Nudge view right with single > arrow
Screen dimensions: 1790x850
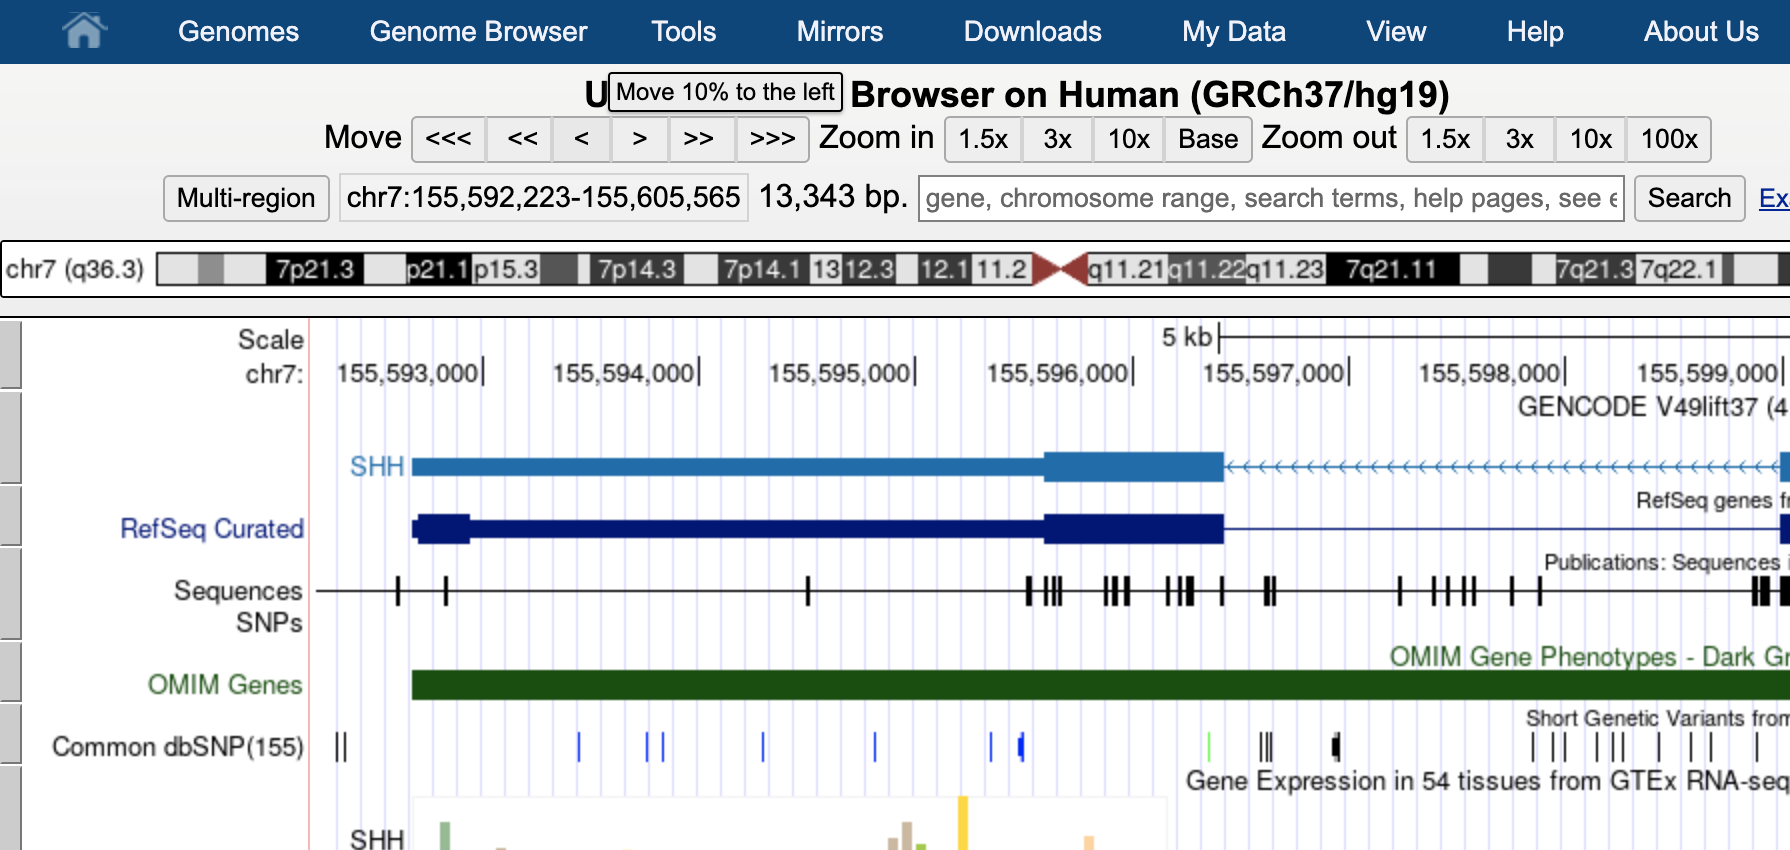point(640,139)
